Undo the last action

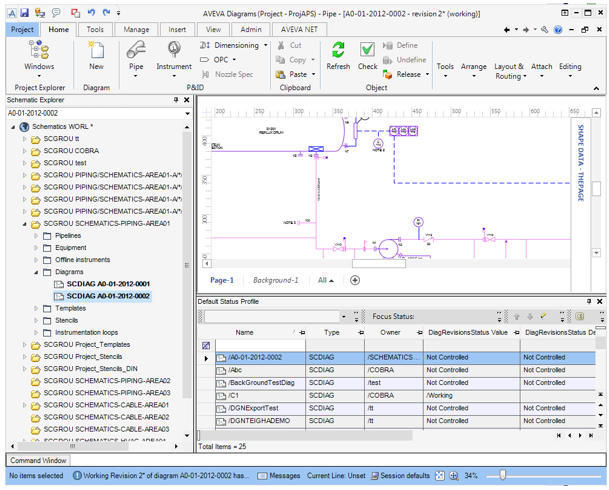pyautogui.click(x=91, y=13)
